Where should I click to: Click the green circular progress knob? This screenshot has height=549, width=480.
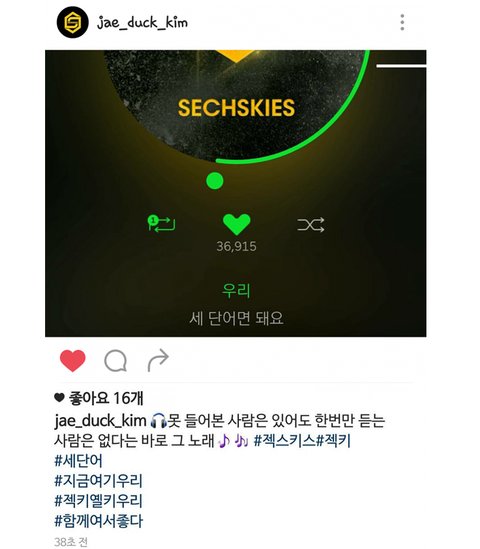point(215,181)
